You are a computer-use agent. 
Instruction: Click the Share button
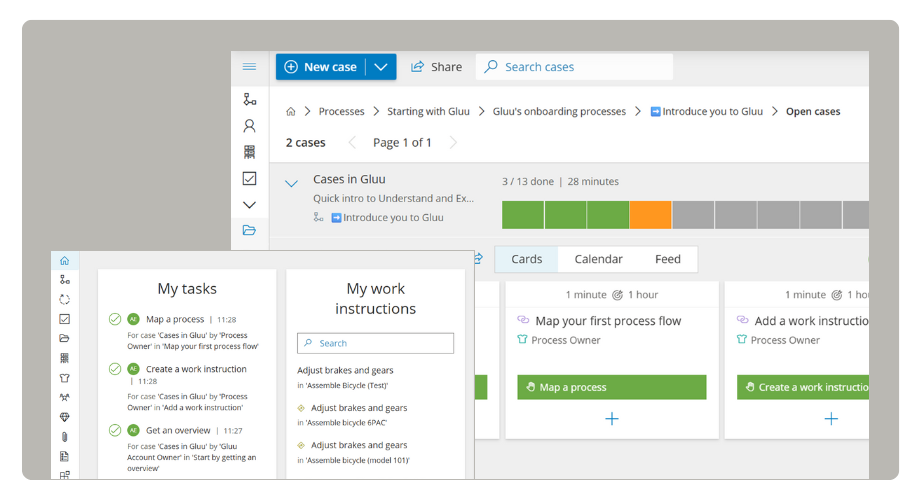tap(437, 67)
